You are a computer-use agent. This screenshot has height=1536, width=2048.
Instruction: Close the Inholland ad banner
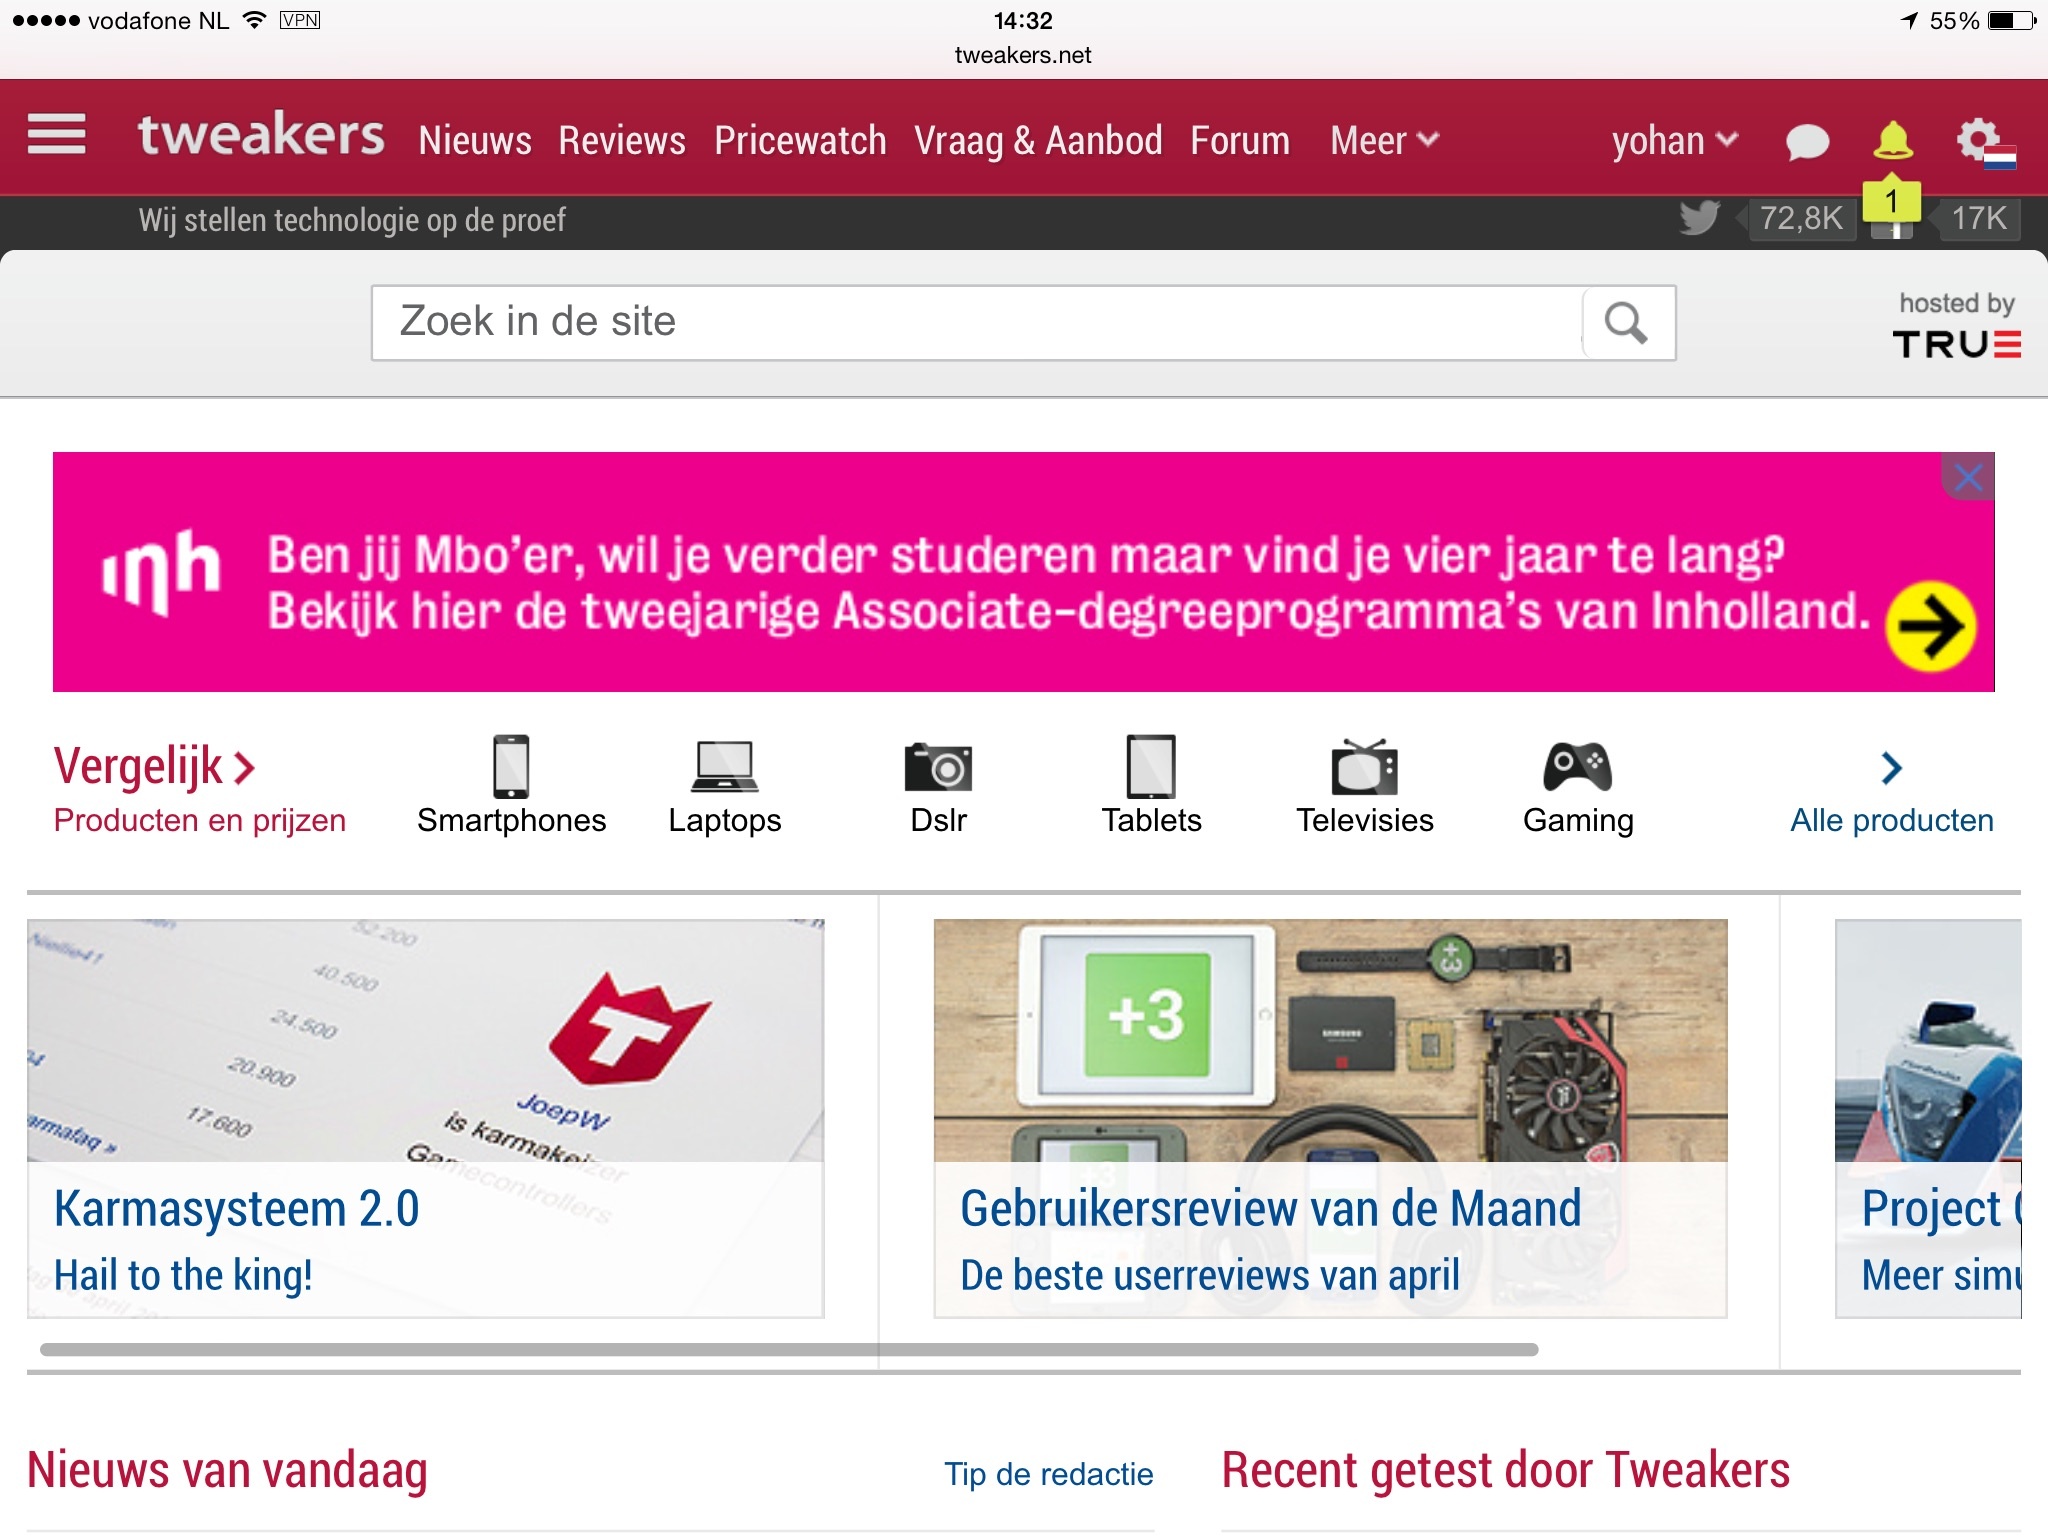(x=1968, y=477)
